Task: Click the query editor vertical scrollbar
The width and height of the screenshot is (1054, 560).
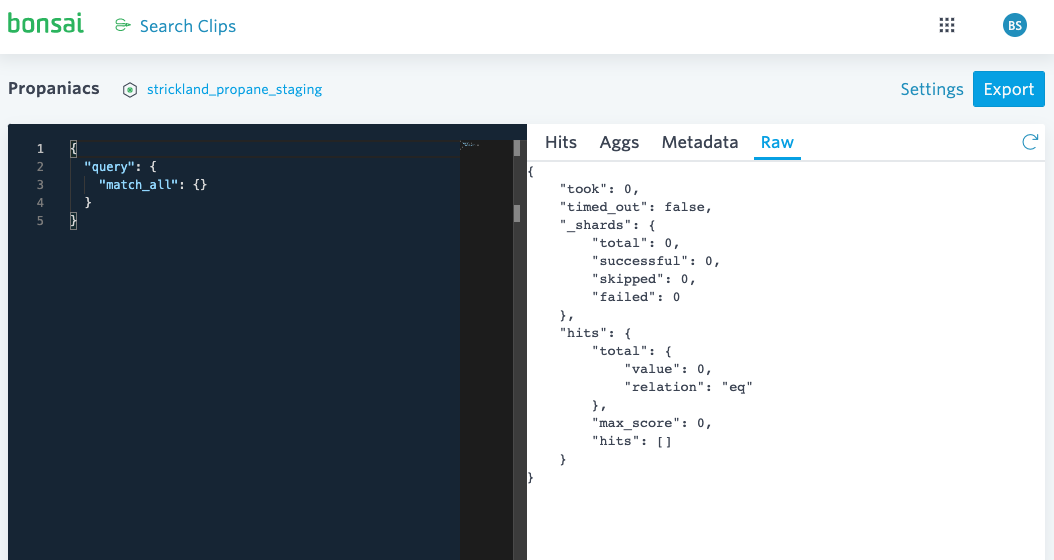Action: (x=517, y=213)
